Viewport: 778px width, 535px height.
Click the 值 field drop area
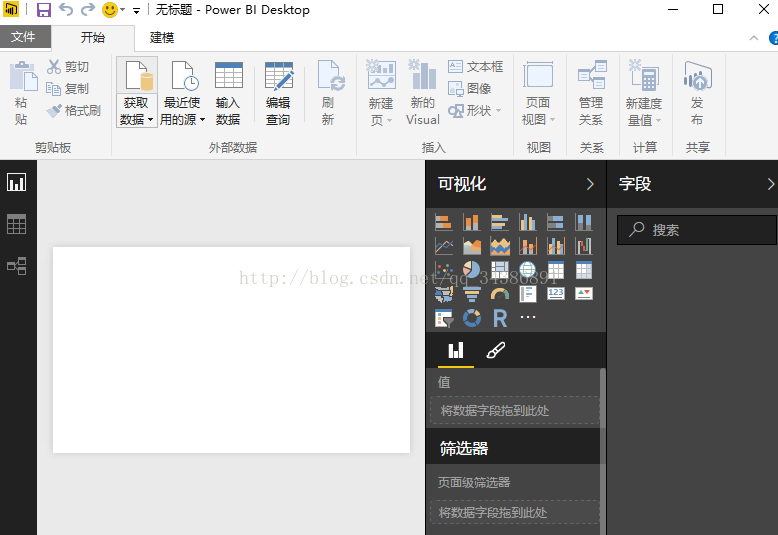pyautogui.click(x=515, y=410)
